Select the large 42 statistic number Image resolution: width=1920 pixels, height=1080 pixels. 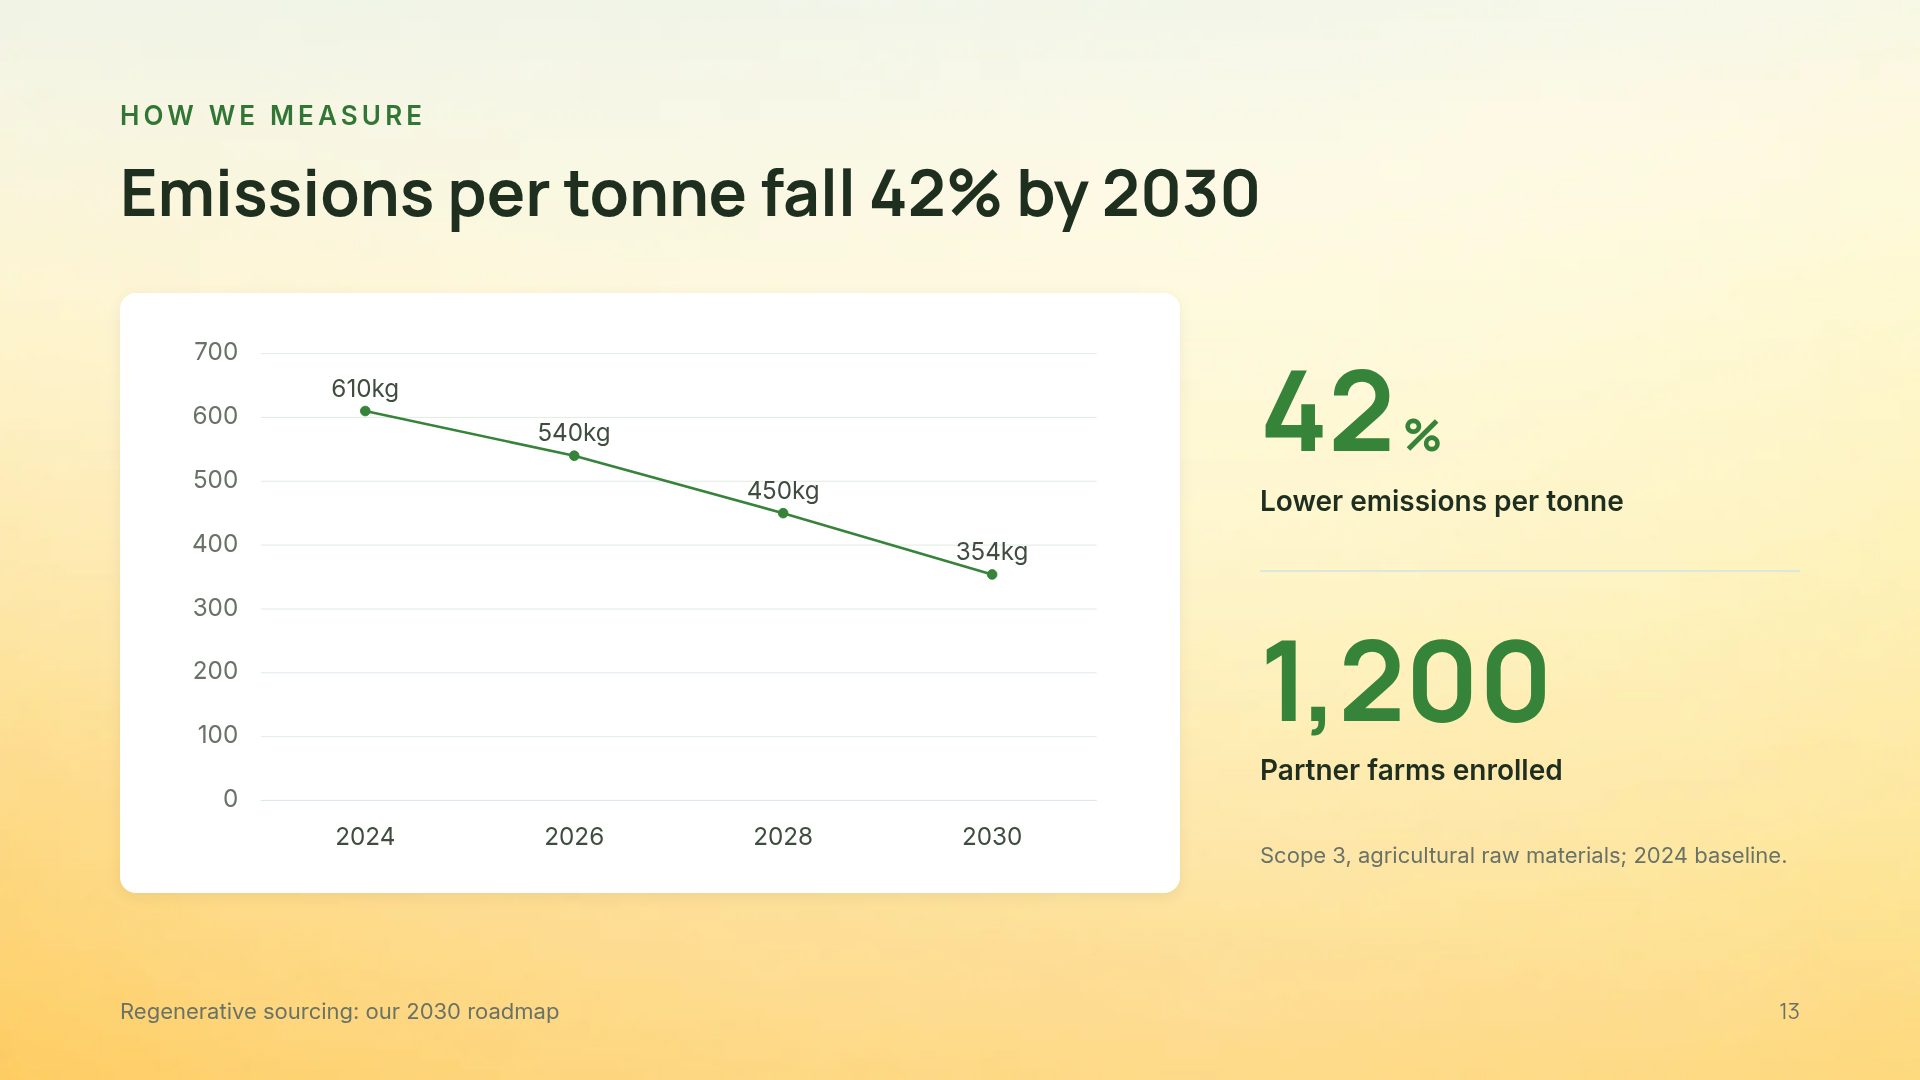tap(1328, 412)
